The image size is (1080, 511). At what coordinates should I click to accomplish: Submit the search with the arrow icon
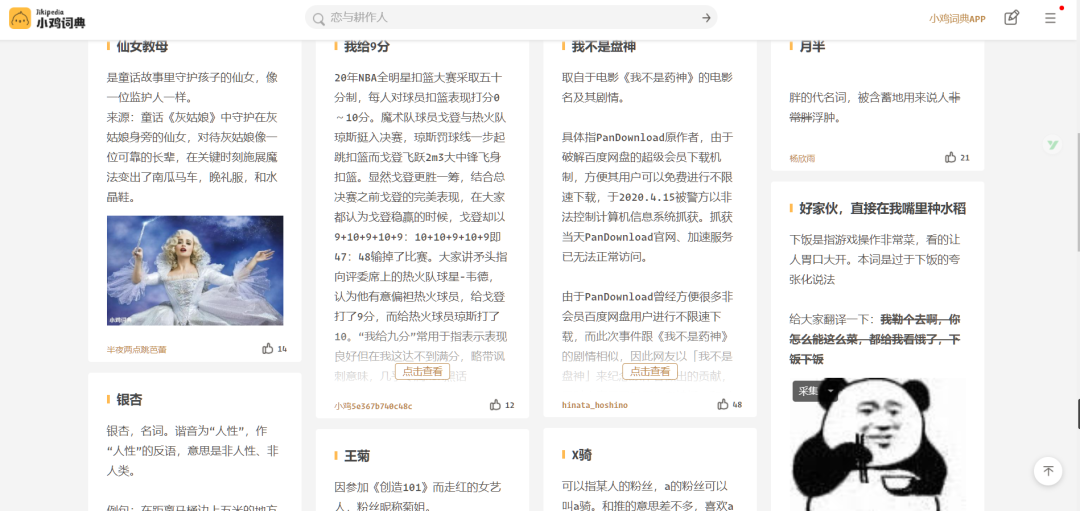pyautogui.click(x=706, y=18)
